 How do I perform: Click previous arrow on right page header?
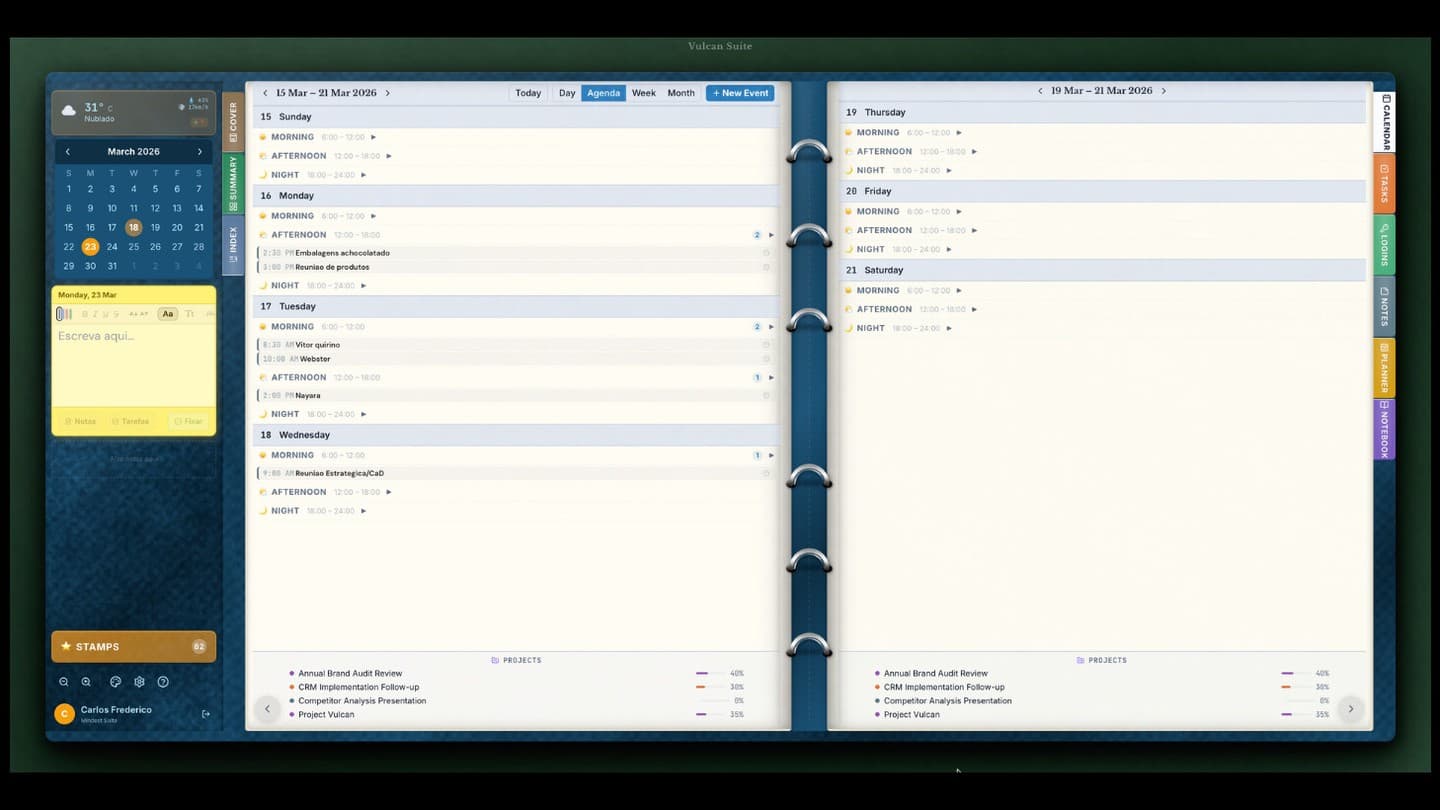(1040, 90)
